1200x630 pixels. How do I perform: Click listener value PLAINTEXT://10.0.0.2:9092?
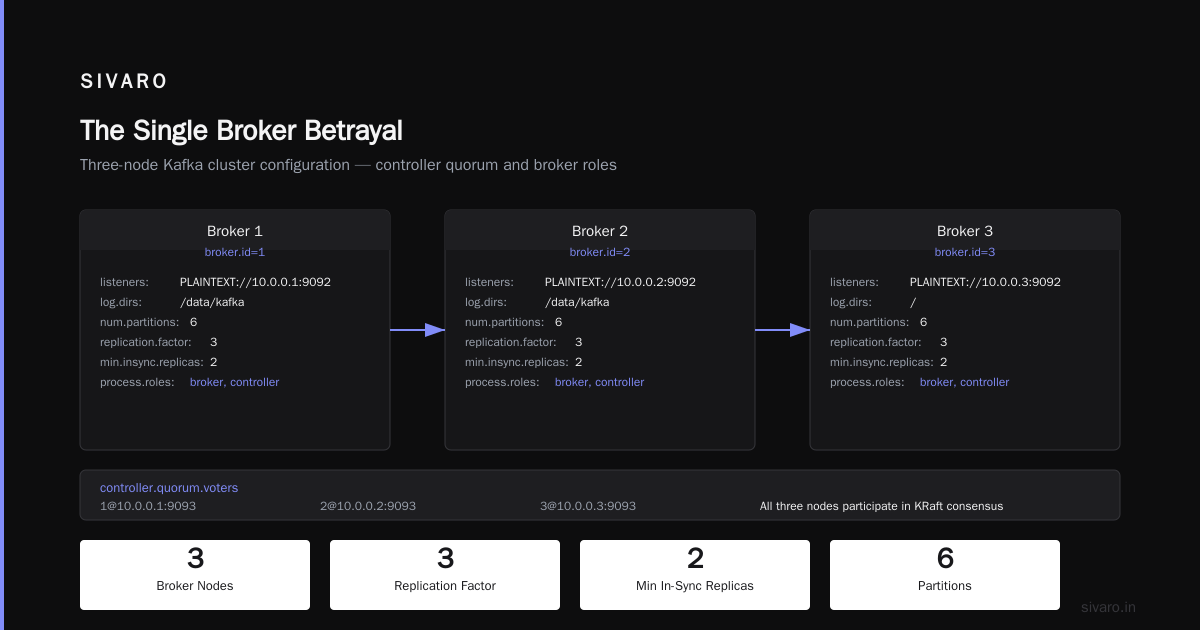[620, 282]
